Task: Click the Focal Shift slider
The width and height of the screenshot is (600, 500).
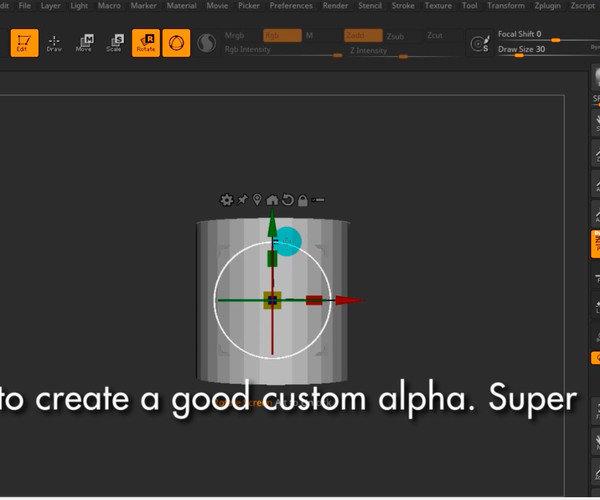Action: [x=548, y=35]
